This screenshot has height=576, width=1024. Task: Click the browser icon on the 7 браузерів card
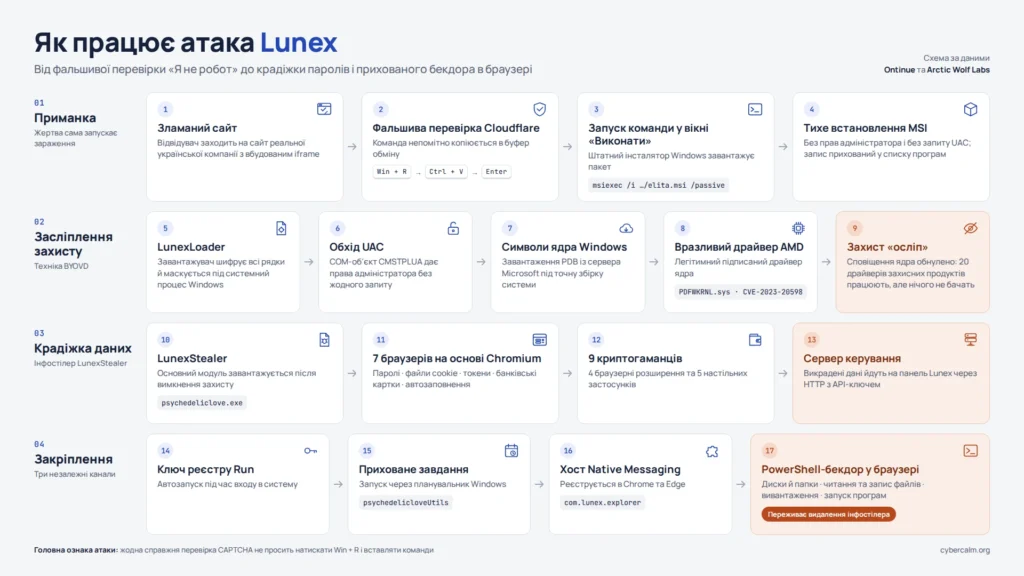pos(539,340)
